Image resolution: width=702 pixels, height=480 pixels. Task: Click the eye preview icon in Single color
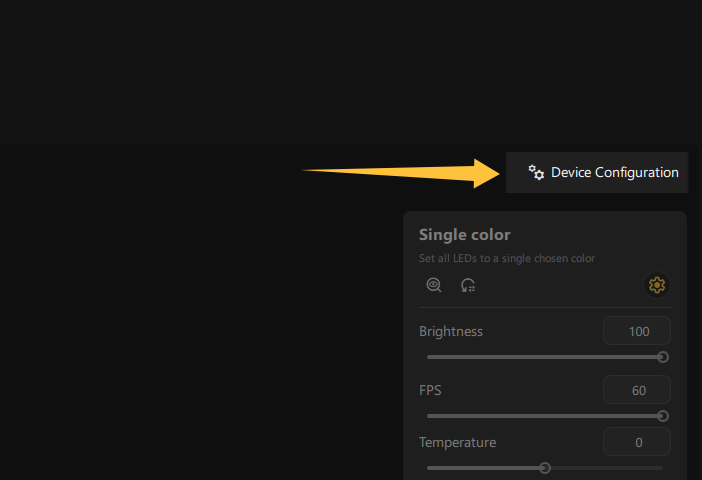coord(433,285)
